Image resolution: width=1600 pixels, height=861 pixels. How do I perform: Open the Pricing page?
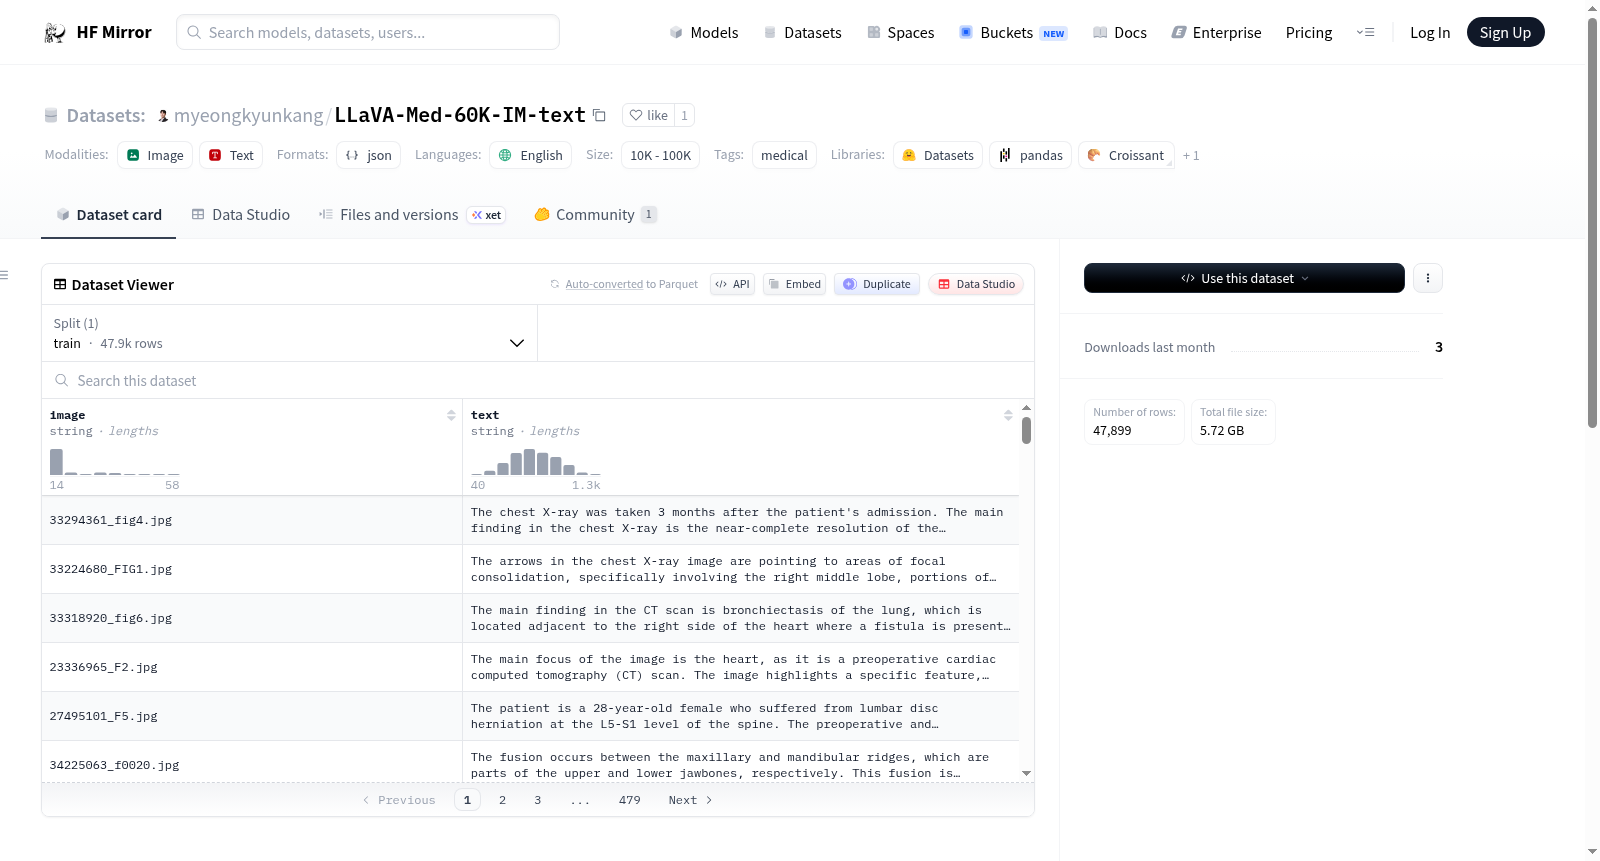[x=1309, y=33]
